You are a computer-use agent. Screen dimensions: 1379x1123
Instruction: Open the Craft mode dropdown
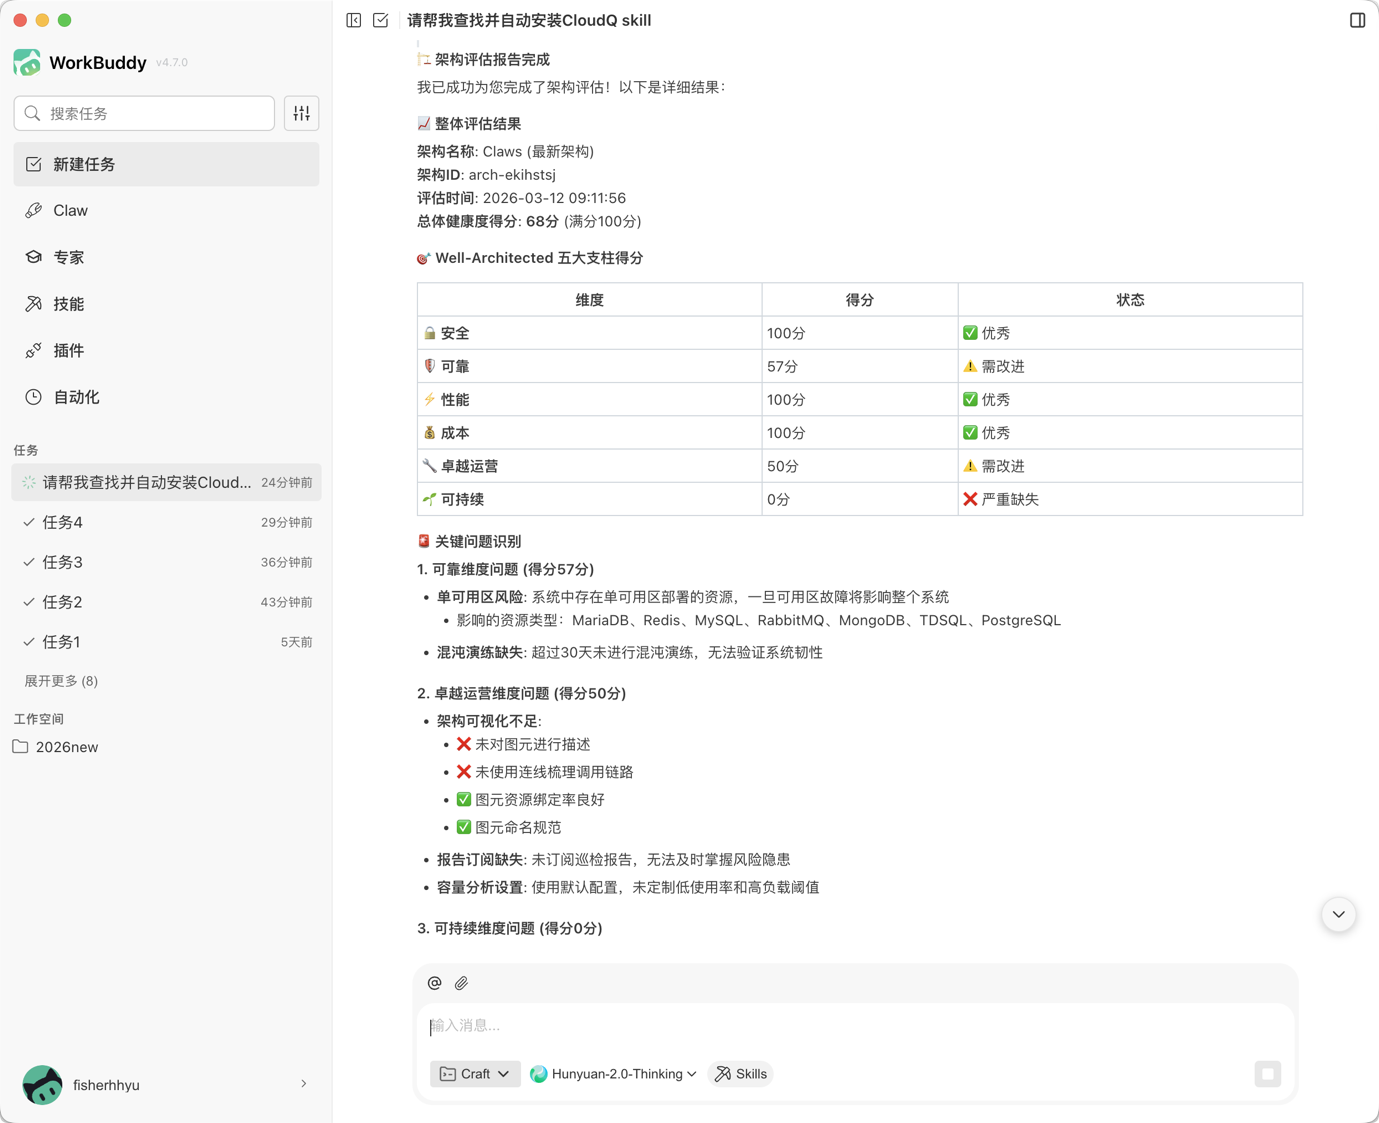point(475,1074)
